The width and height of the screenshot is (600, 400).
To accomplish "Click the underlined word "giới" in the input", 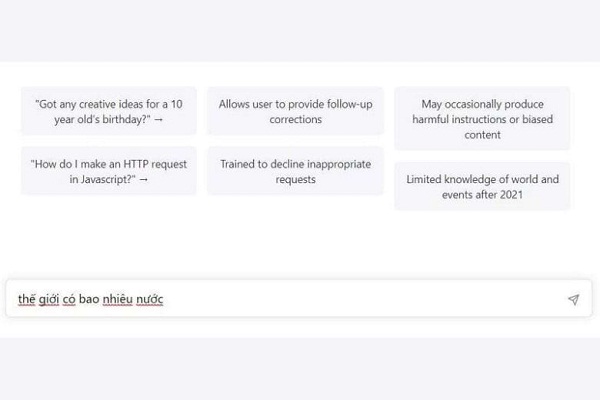I will [48, 299].
